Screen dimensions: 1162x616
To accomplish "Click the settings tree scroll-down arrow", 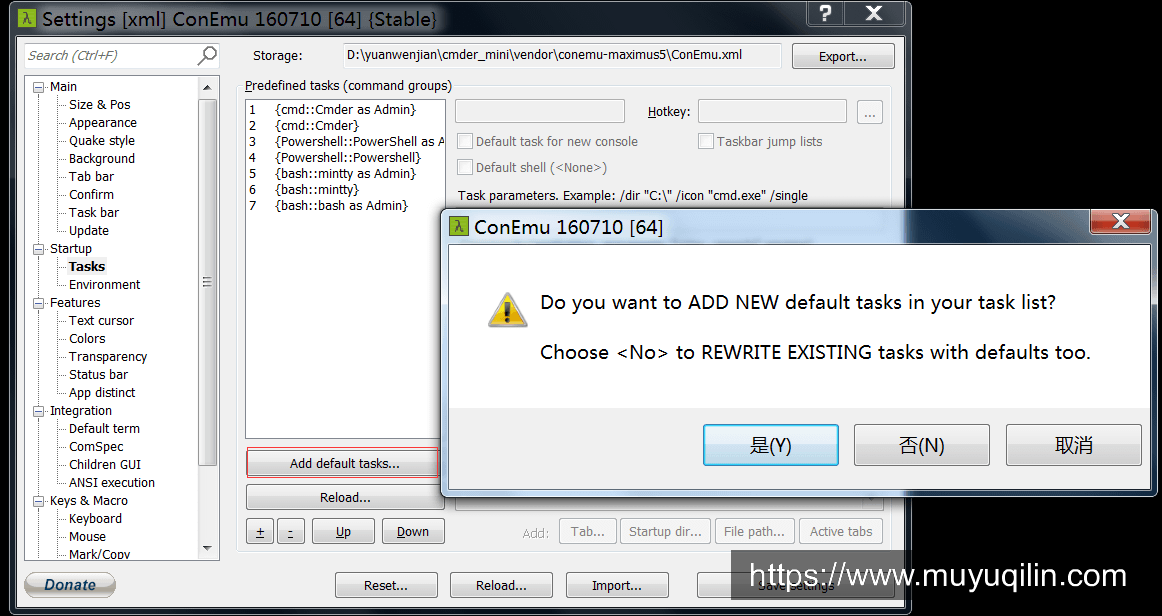I will pos(208,549).
